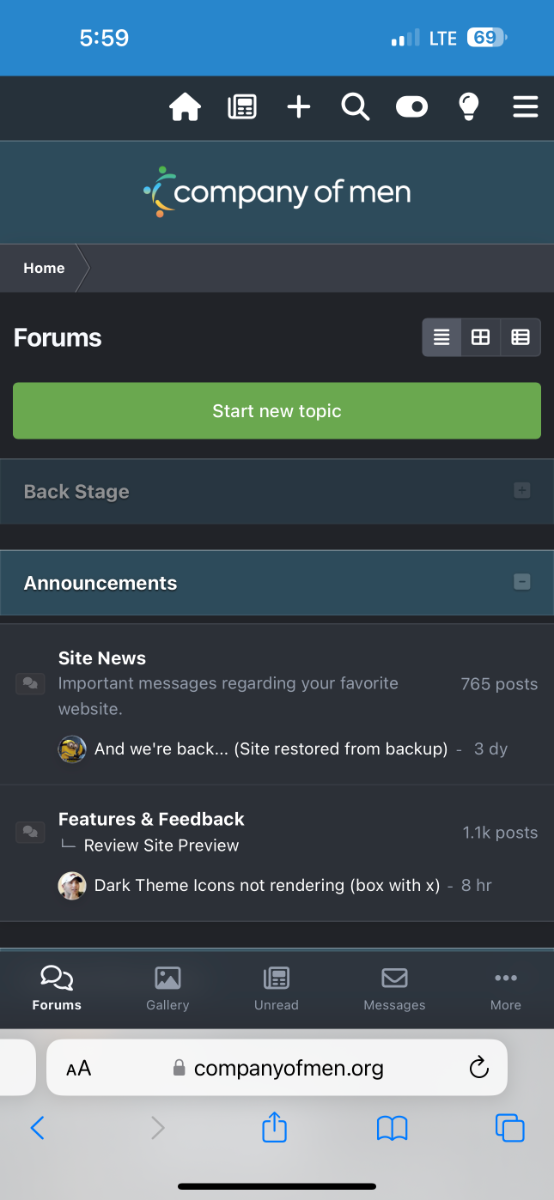This screenshot has height=1200, width=554.
Task: Open the news feed icon in top toolbar
Action: (x=242, y=107)
